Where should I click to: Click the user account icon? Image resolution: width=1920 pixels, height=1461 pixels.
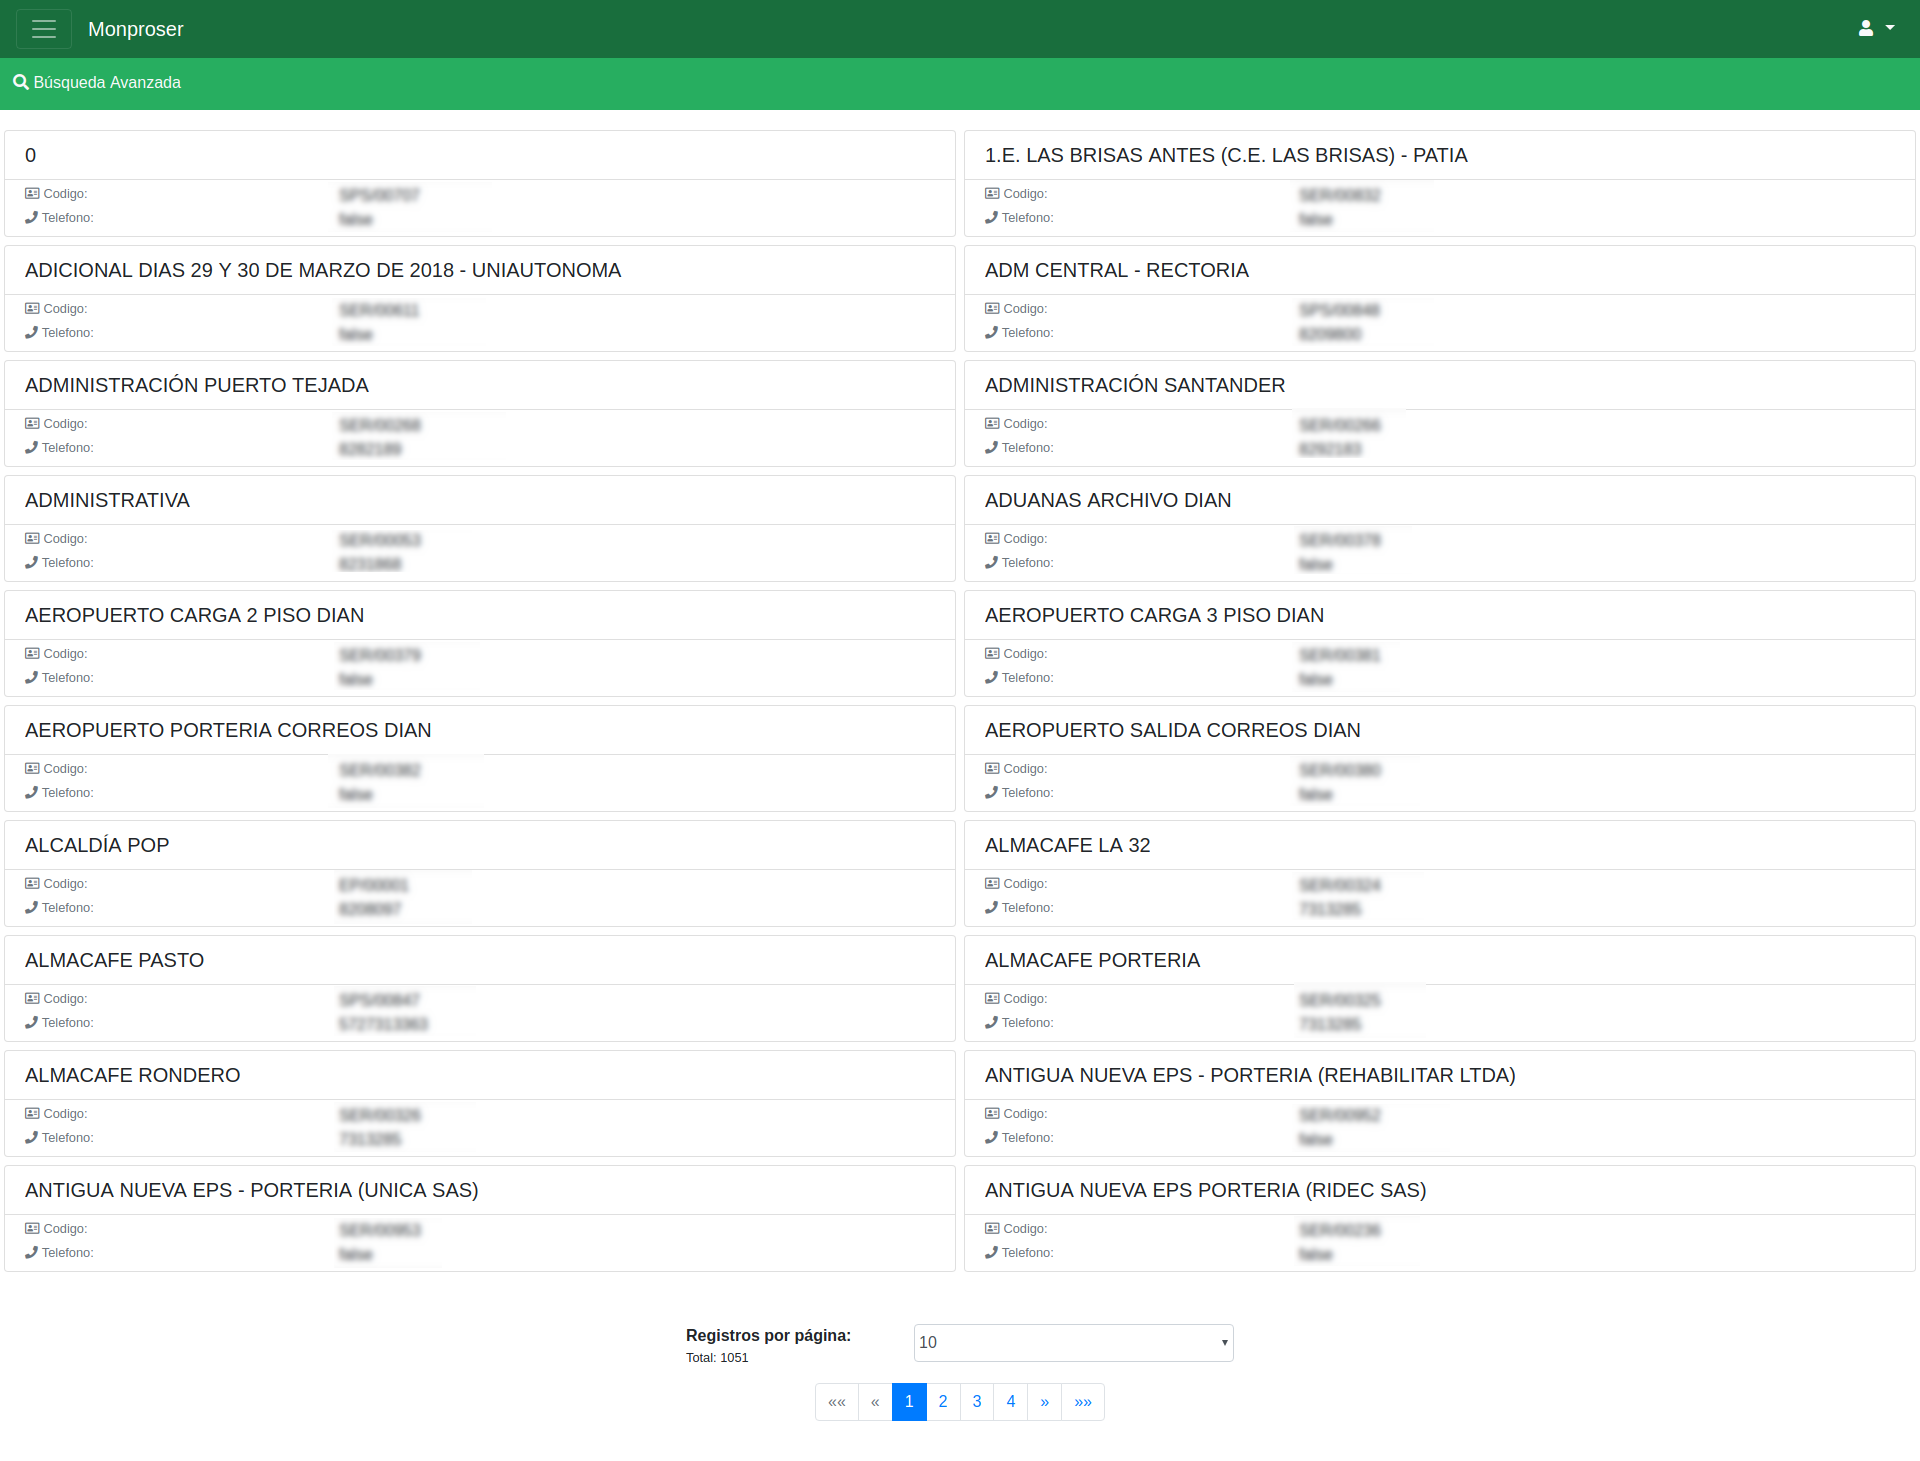[1865, 29]
